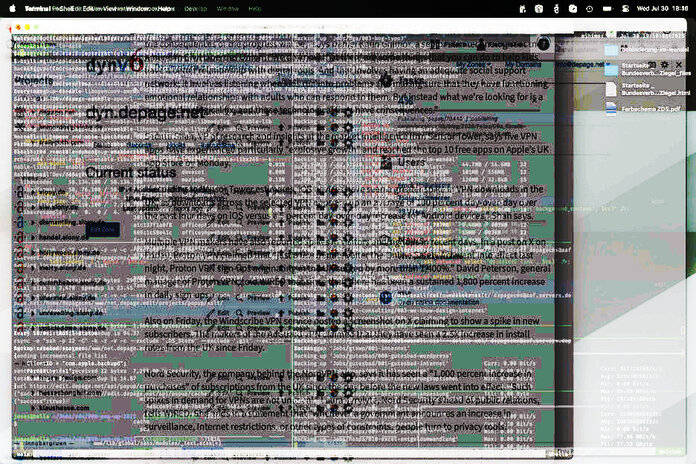This screenshot has width=696, height=464.
Task: Open the Apple menu
Action: (12, 8)
